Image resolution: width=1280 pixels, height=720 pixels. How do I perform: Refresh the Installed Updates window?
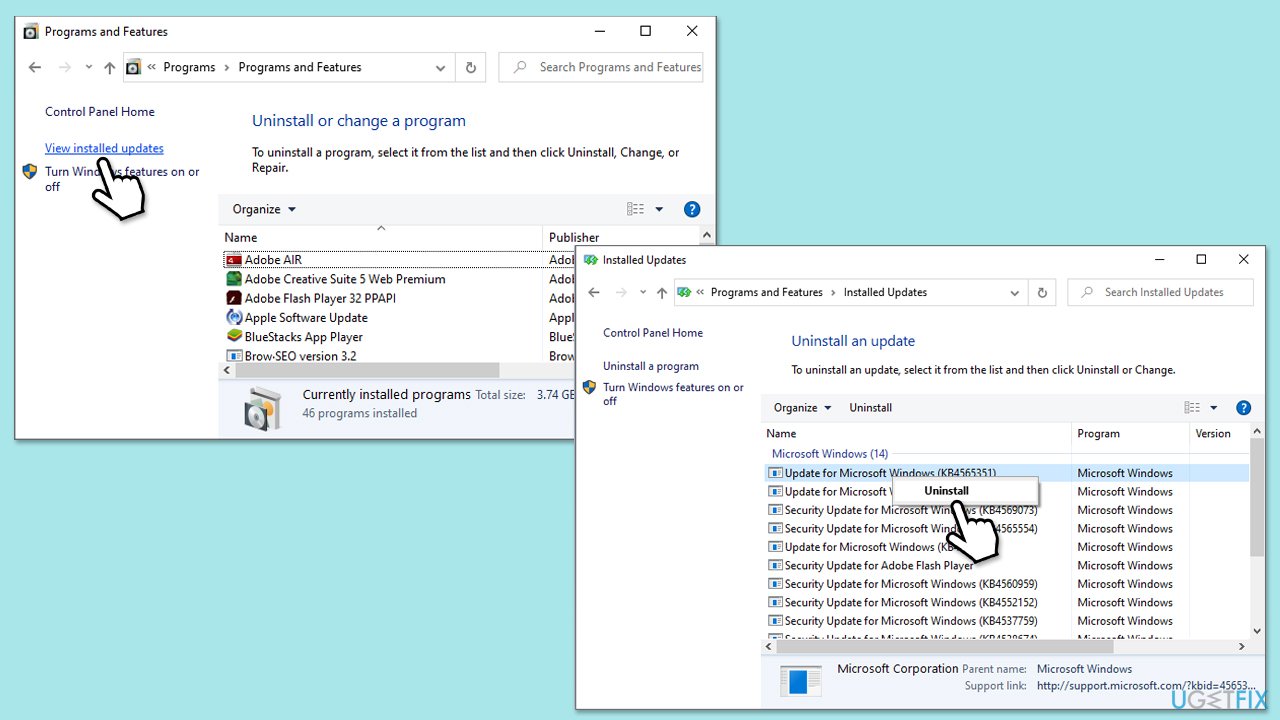1042,292
